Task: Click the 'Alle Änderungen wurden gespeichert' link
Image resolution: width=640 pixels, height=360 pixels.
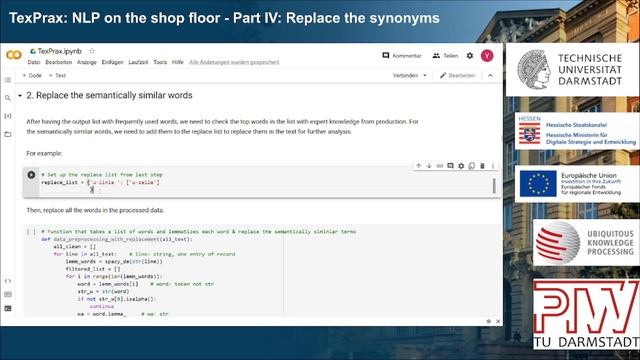Action: pos(234,62)
